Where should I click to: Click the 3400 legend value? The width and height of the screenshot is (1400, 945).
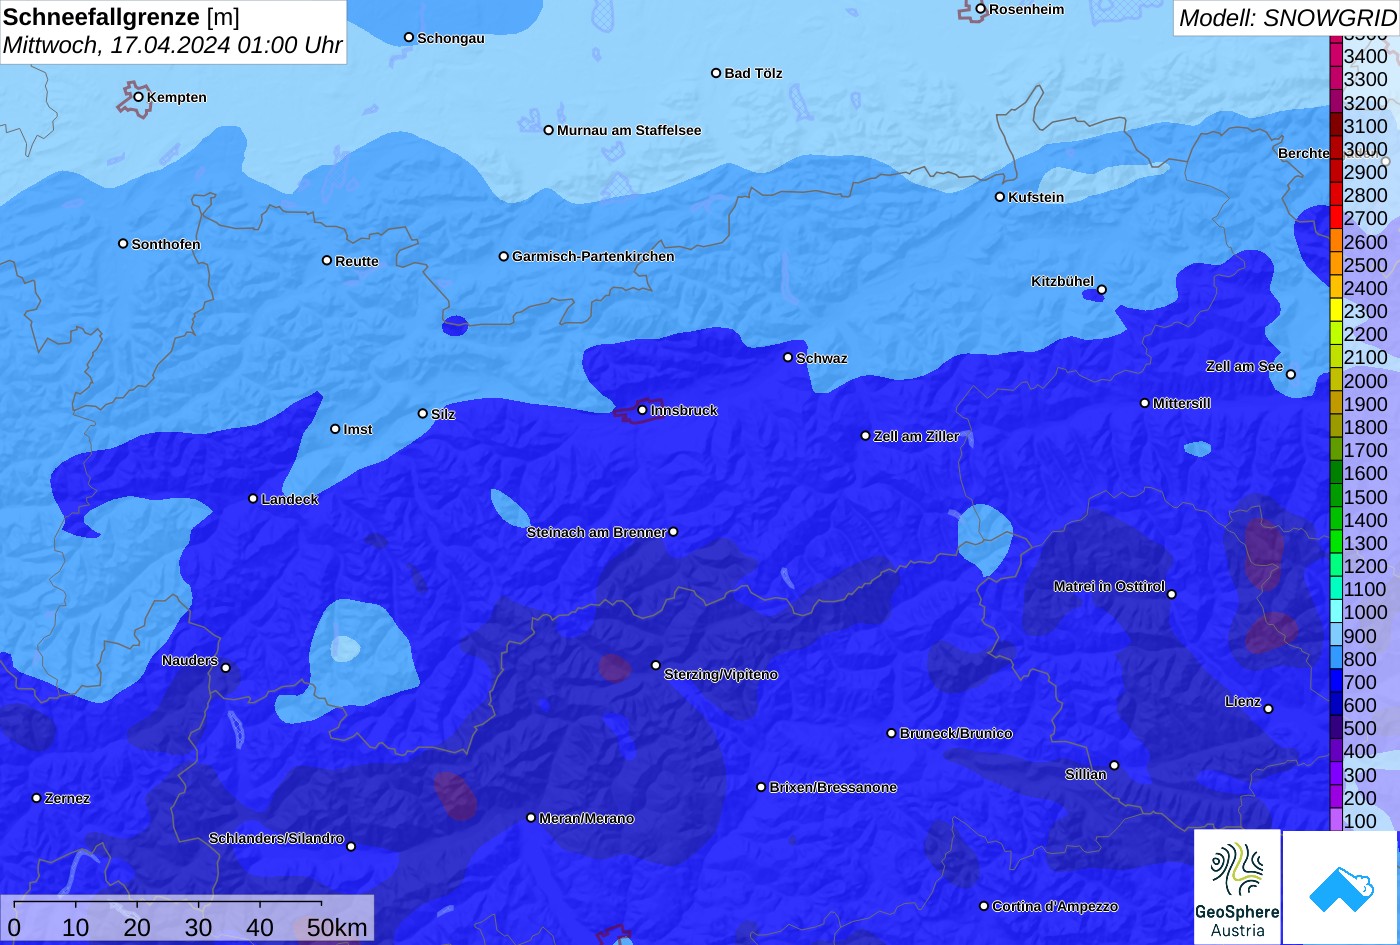[x=1366, y=57]
